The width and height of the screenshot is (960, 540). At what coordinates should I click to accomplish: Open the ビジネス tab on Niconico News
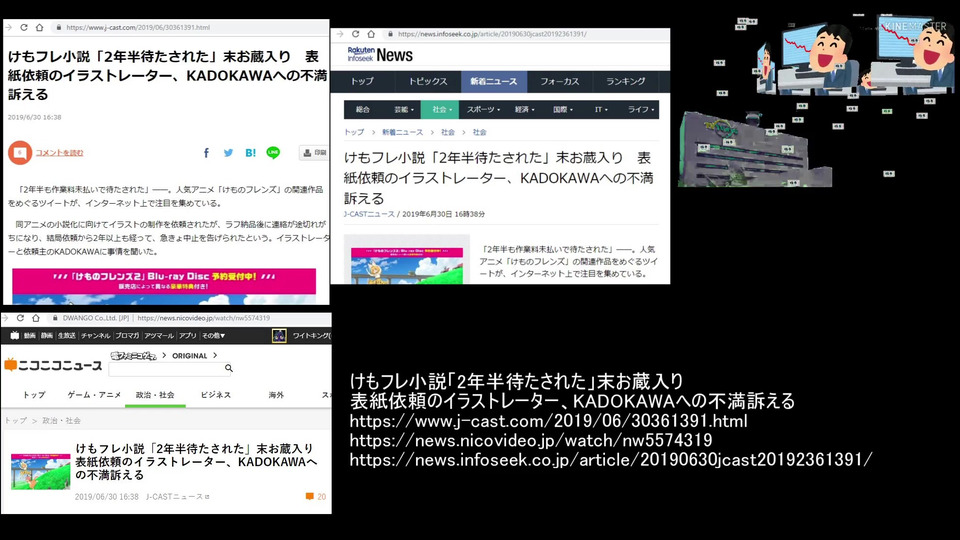tap(216, 395)
